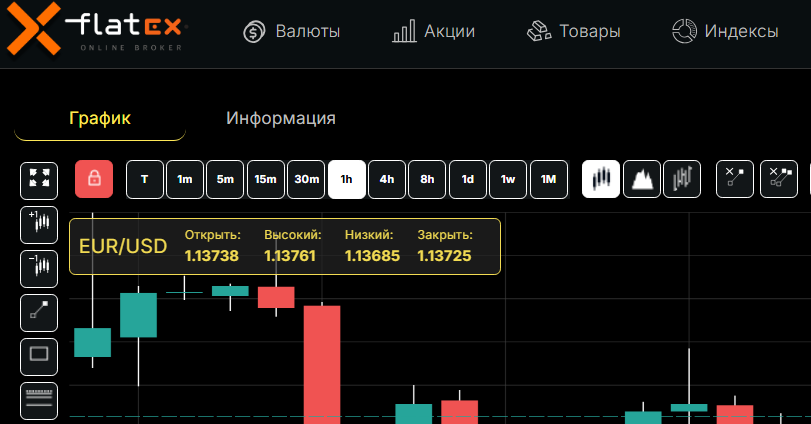Image resolution: width=811 pixels, height=424 pixels.
Task: Click the Закрыть value 1.13725
Action: pos(444,255)
